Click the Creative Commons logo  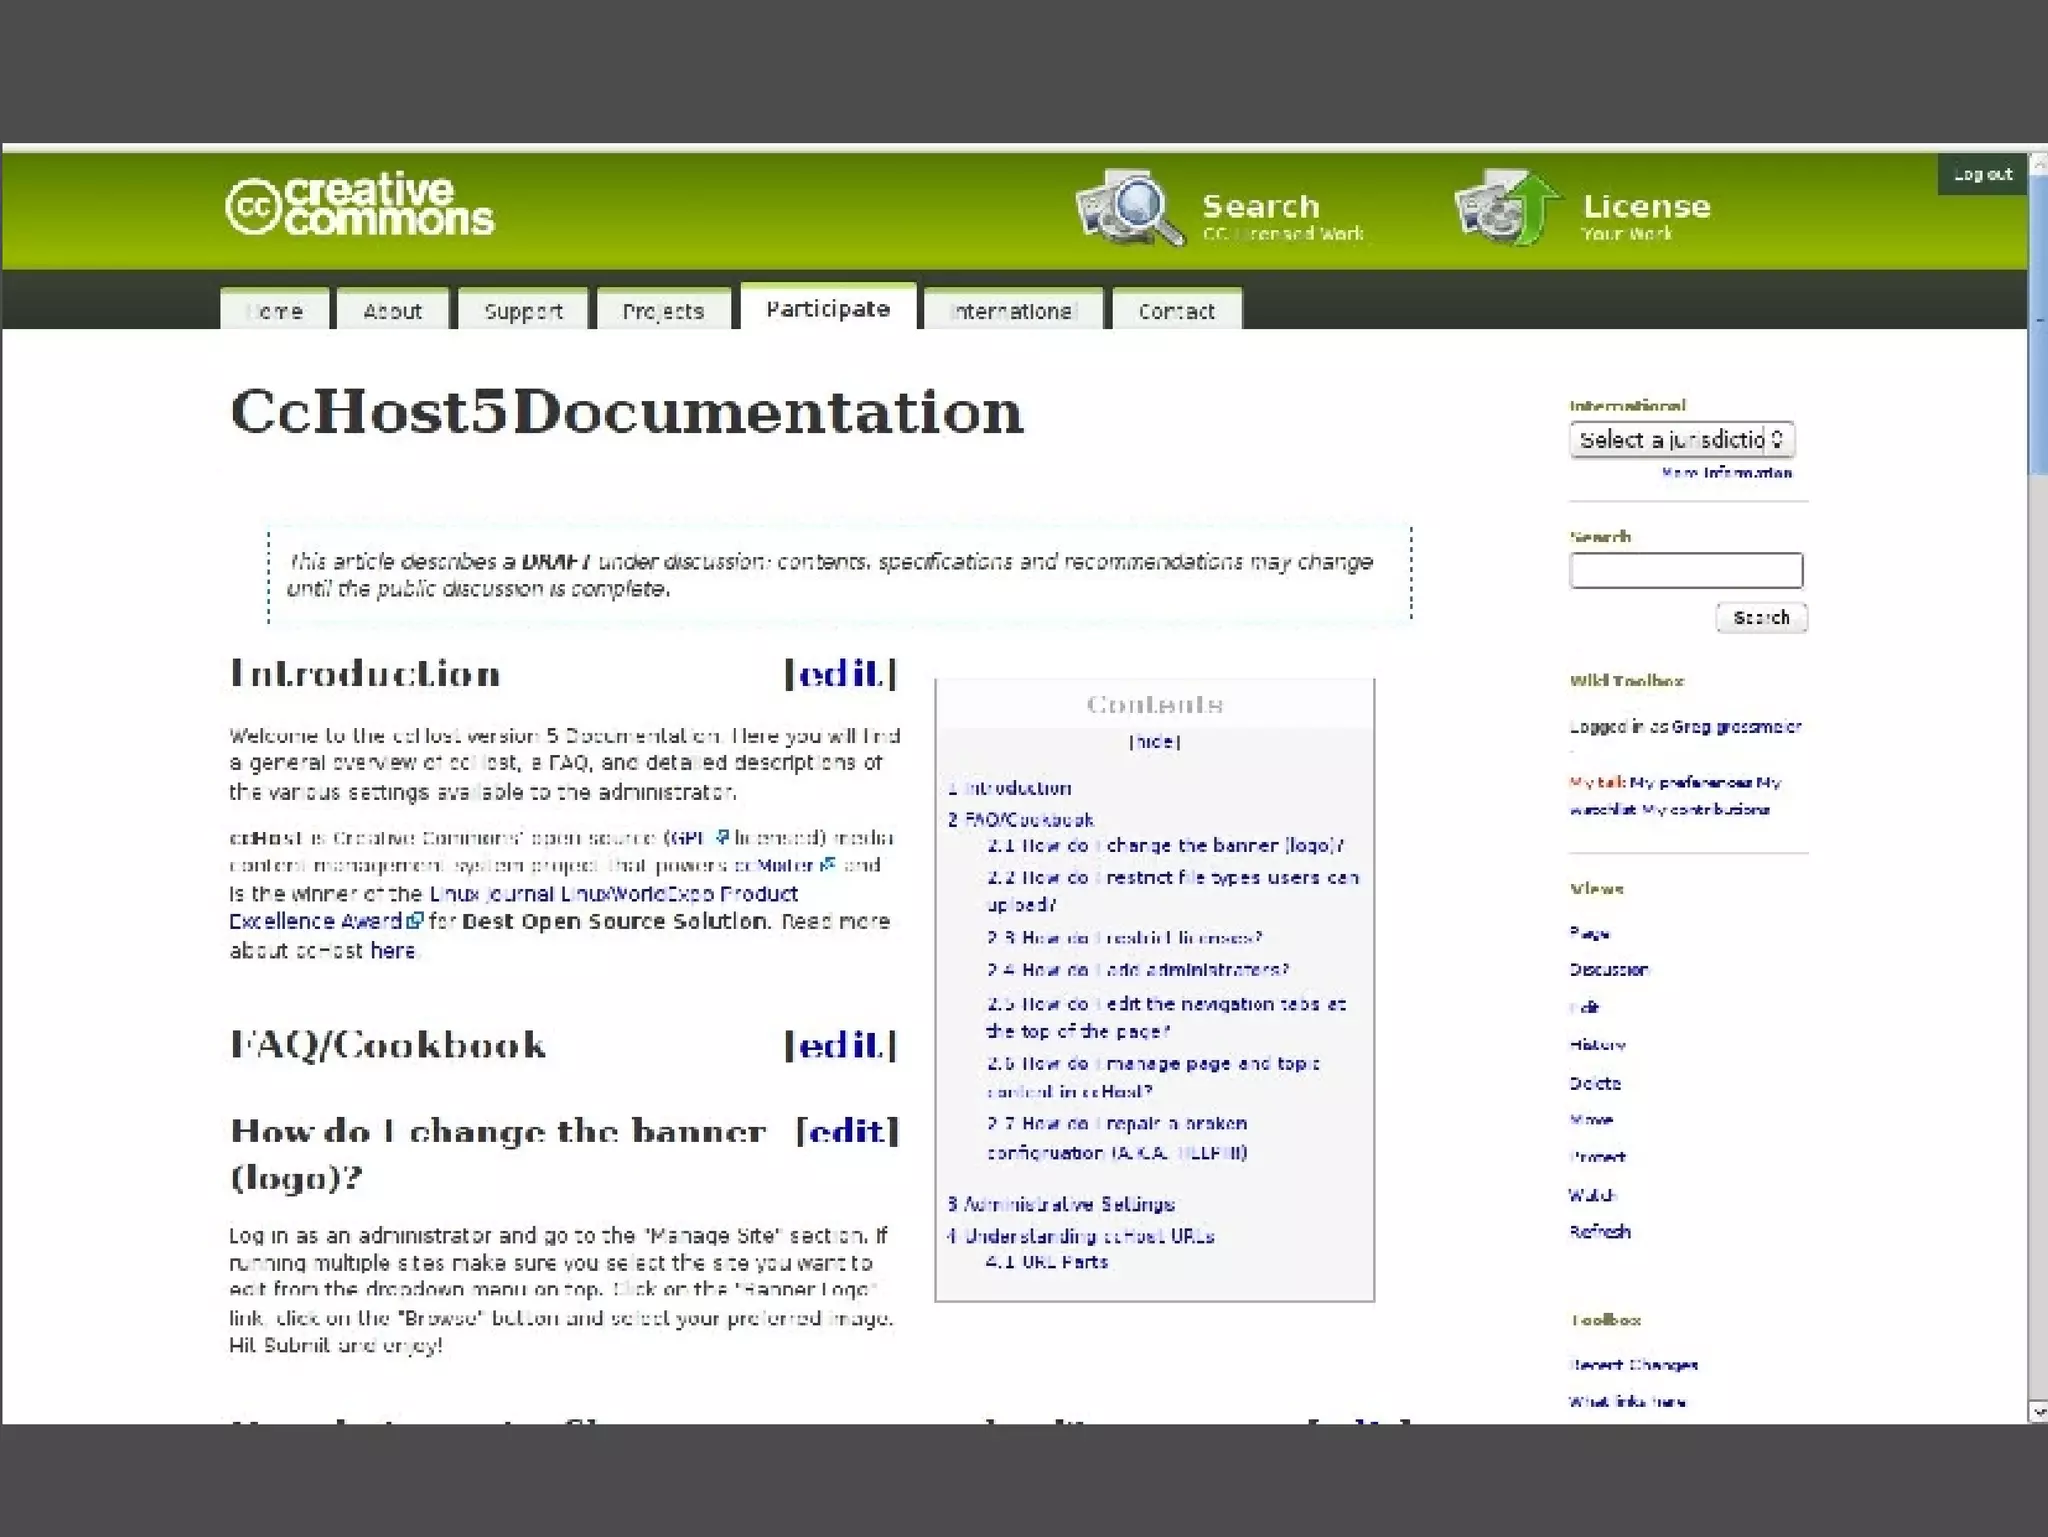pyautogui.click(x=360, y=205)
